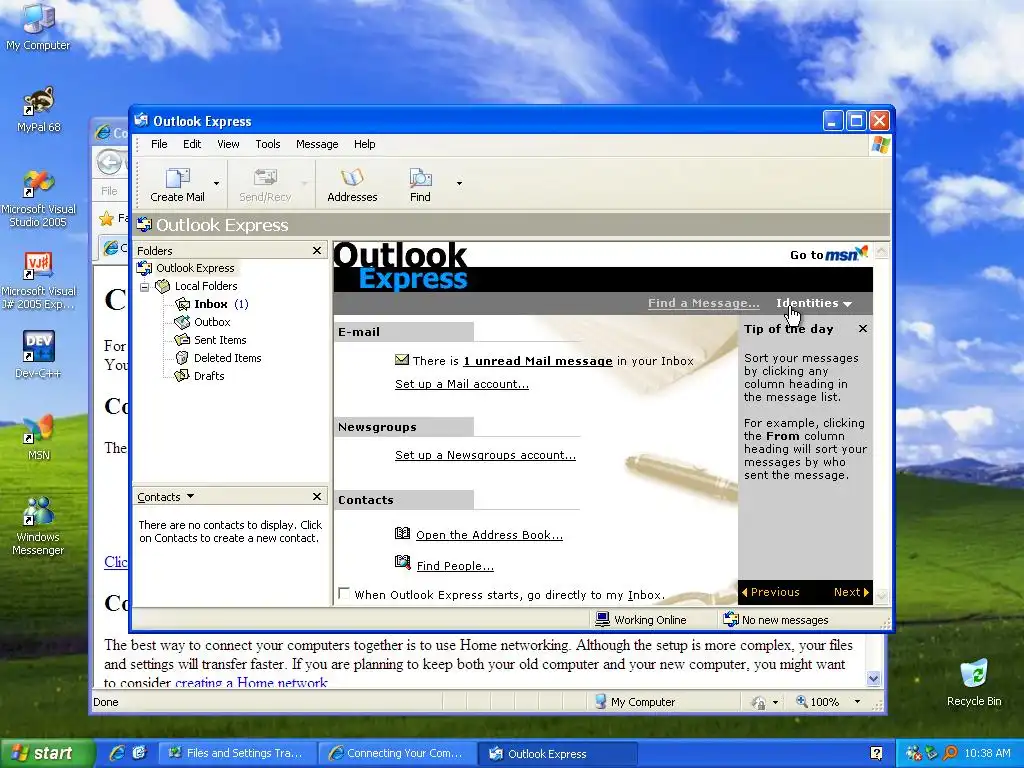Click the Address Book icon beside its link

pyautogui.click(x=402, y=534)
